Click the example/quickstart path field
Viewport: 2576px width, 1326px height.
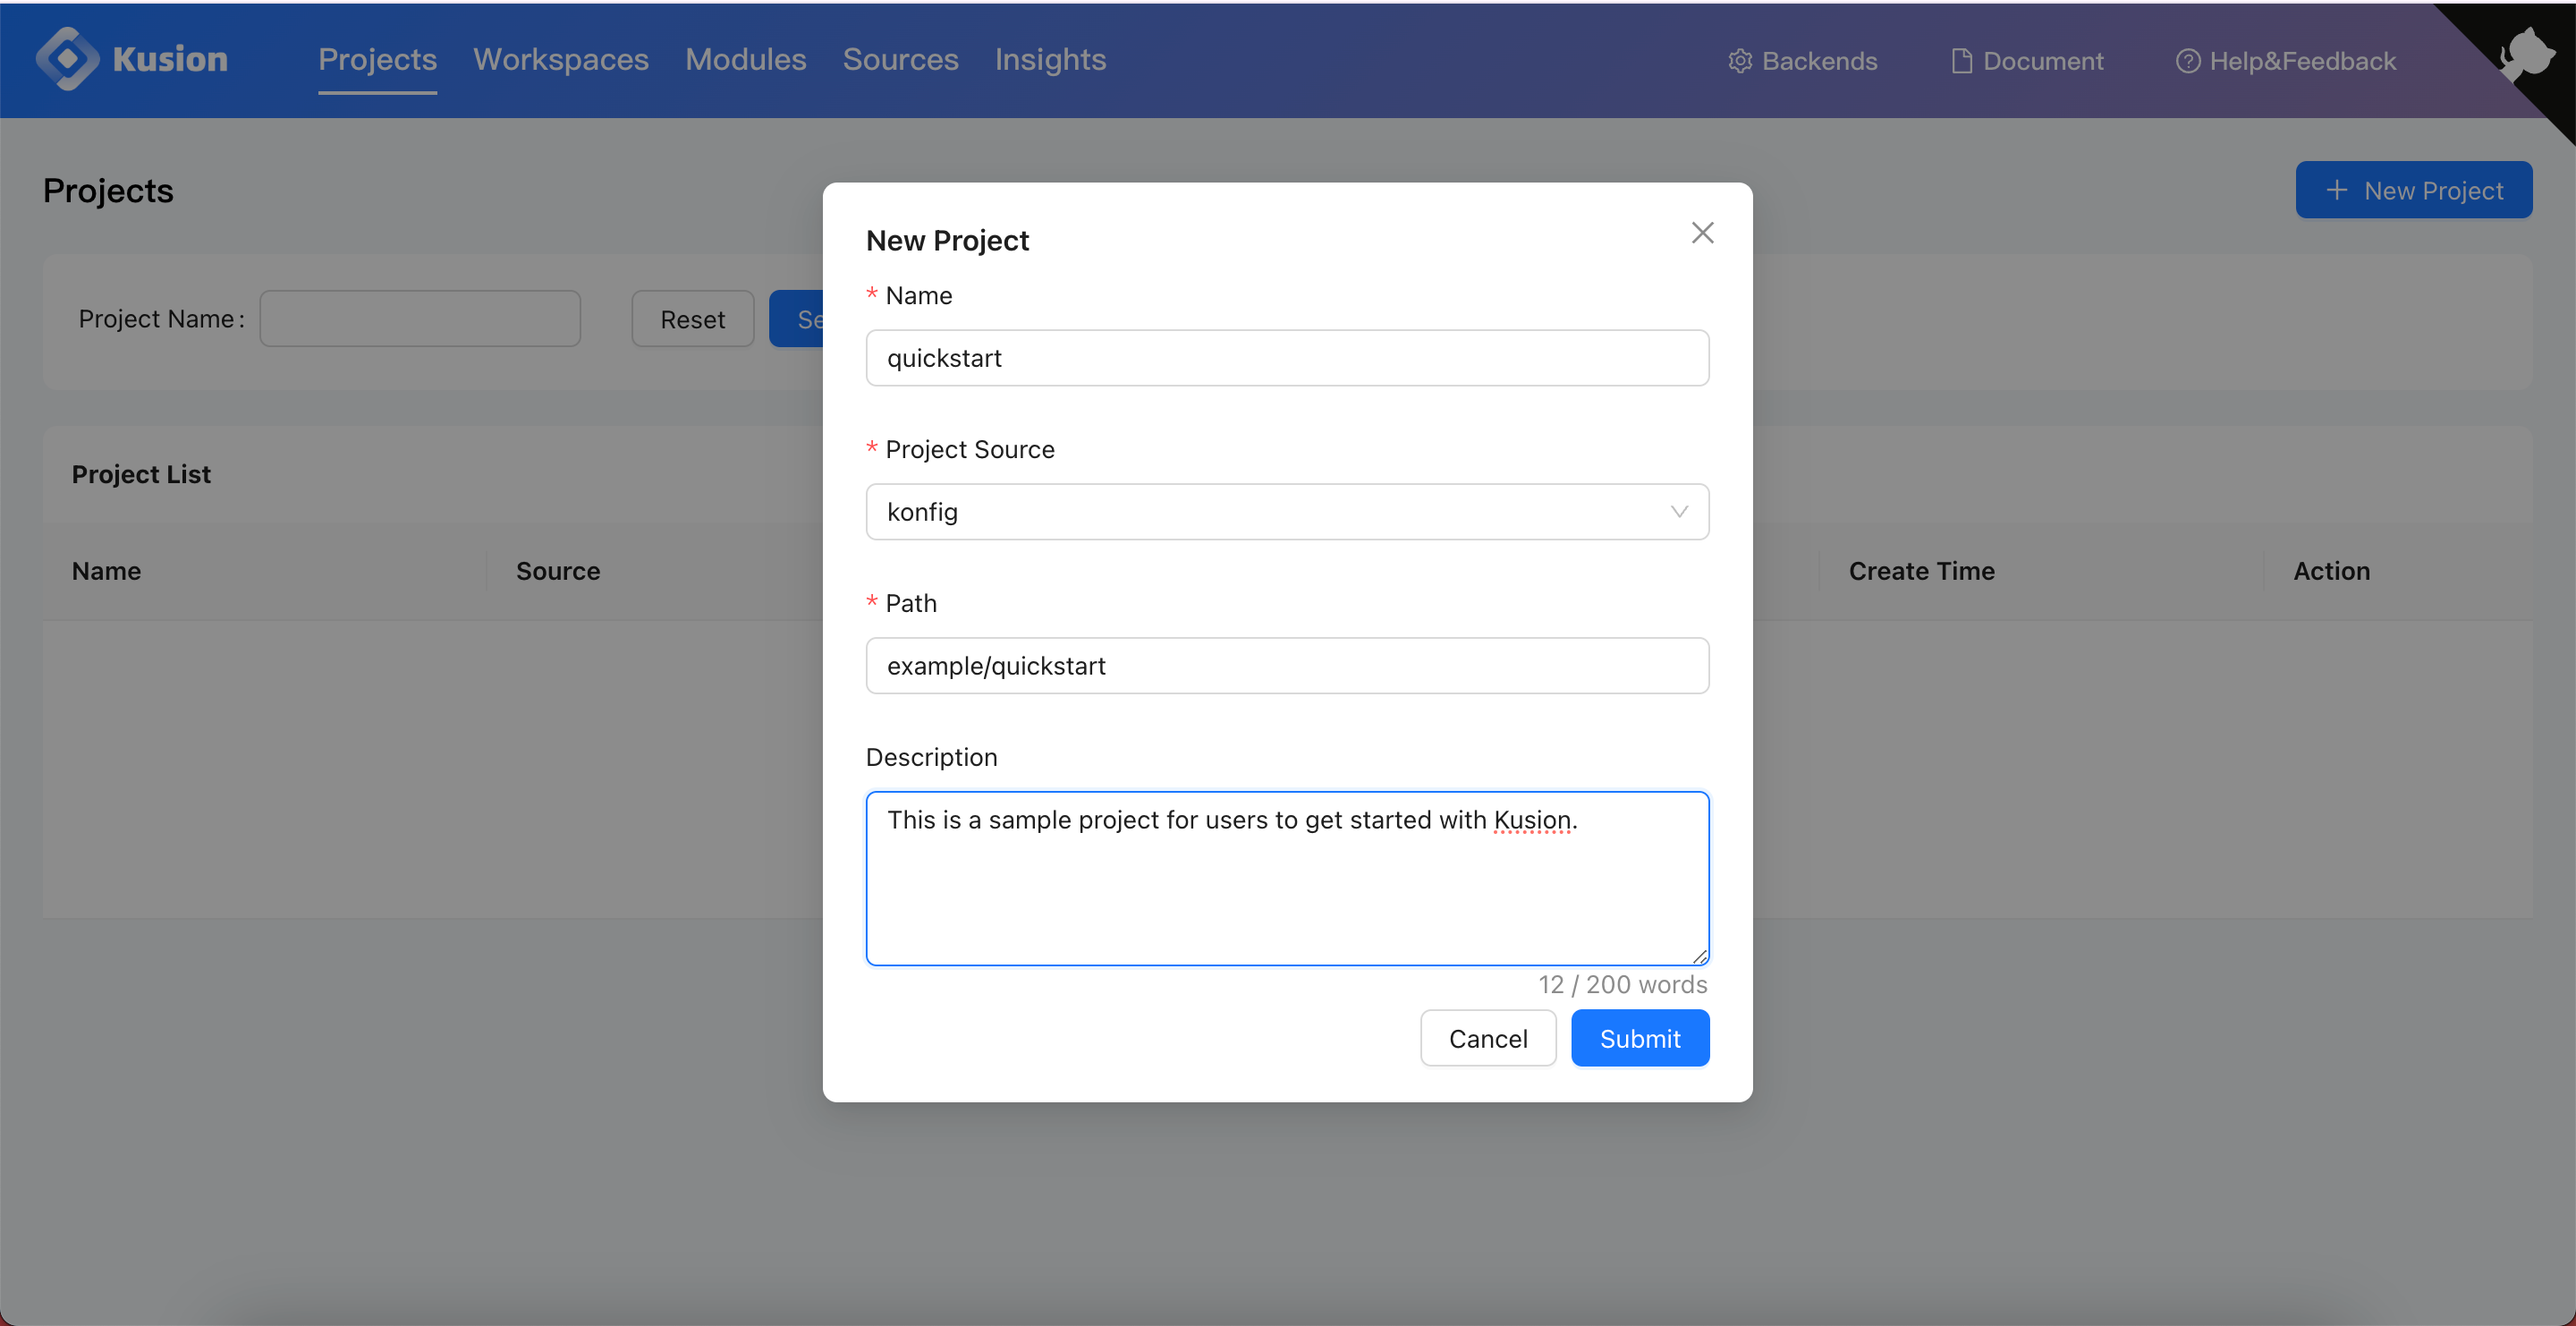pyautogui.click(x=1287, y=665)
